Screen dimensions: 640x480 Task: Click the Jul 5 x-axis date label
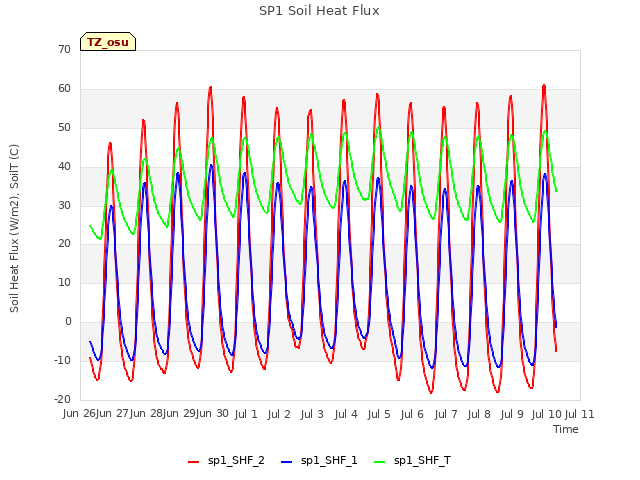coord(379,414)
